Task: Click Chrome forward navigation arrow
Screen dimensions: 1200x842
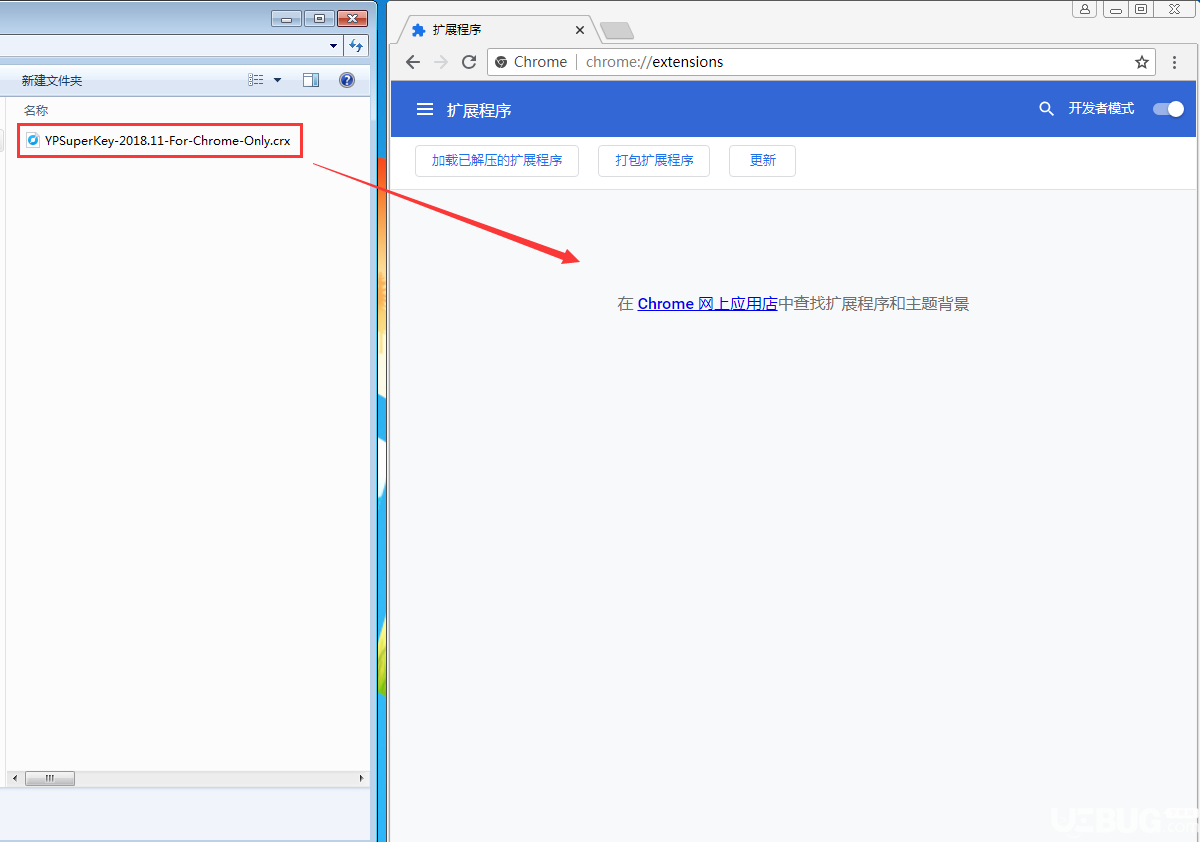Action: (441, 62)
